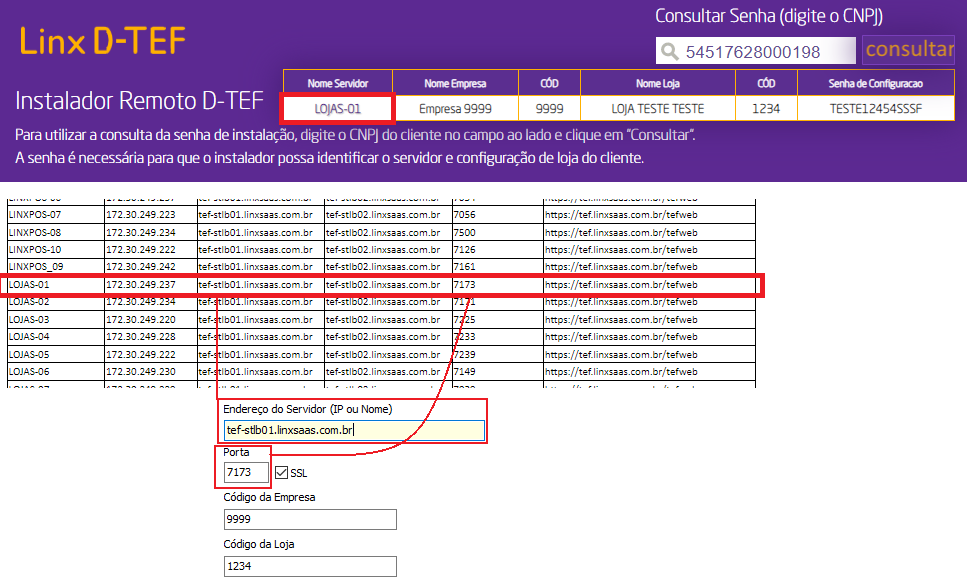The width and height of the screenshot is (967, 584).
Task: Click IP 172.30.249.242 in the LINXPOS_09 row
Action: tap(141, 267)
